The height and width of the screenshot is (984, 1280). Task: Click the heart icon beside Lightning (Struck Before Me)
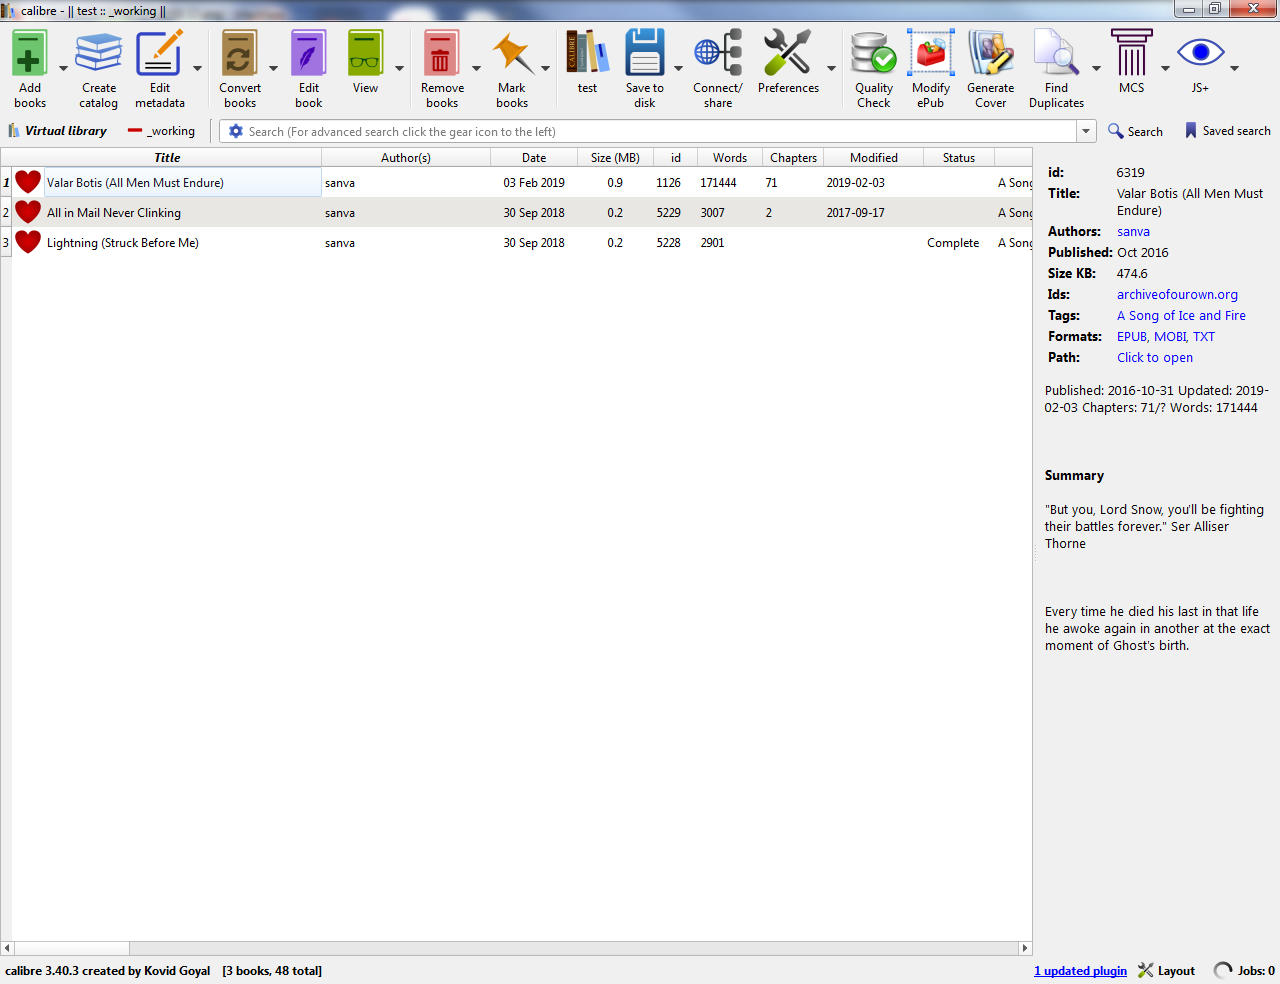click(x=28, y=242)
